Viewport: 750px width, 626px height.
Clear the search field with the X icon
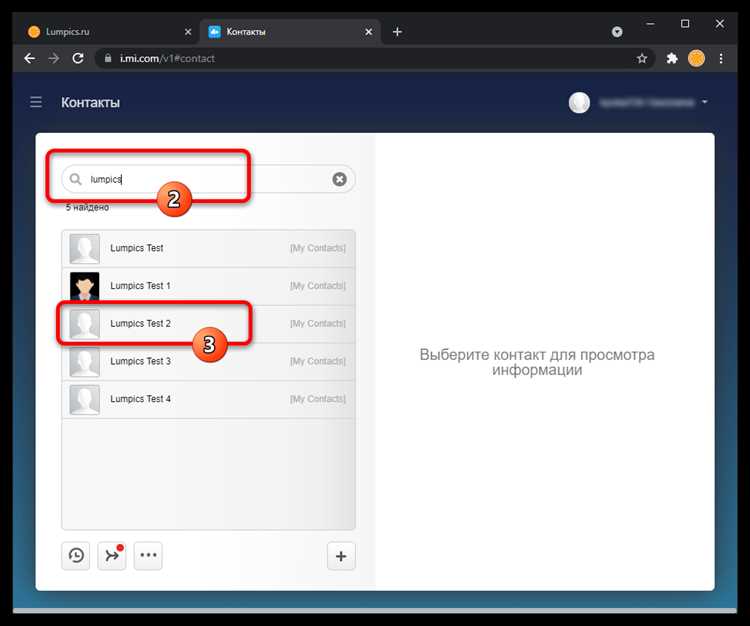click(x=339, y=179)
